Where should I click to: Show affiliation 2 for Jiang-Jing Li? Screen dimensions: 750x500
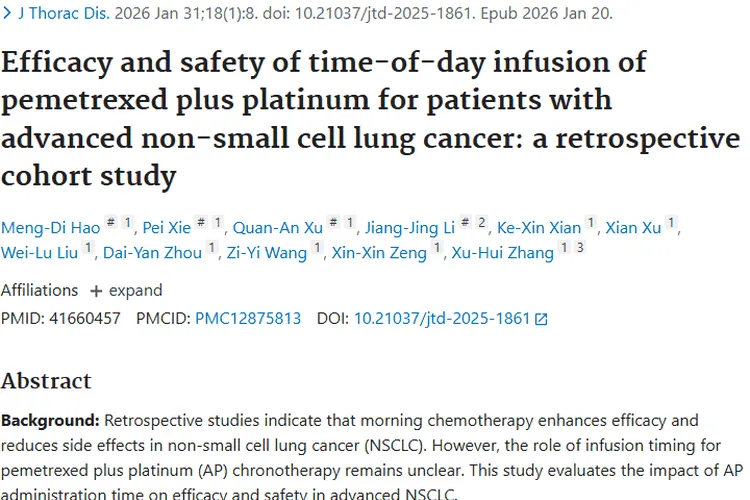[482, 224]
